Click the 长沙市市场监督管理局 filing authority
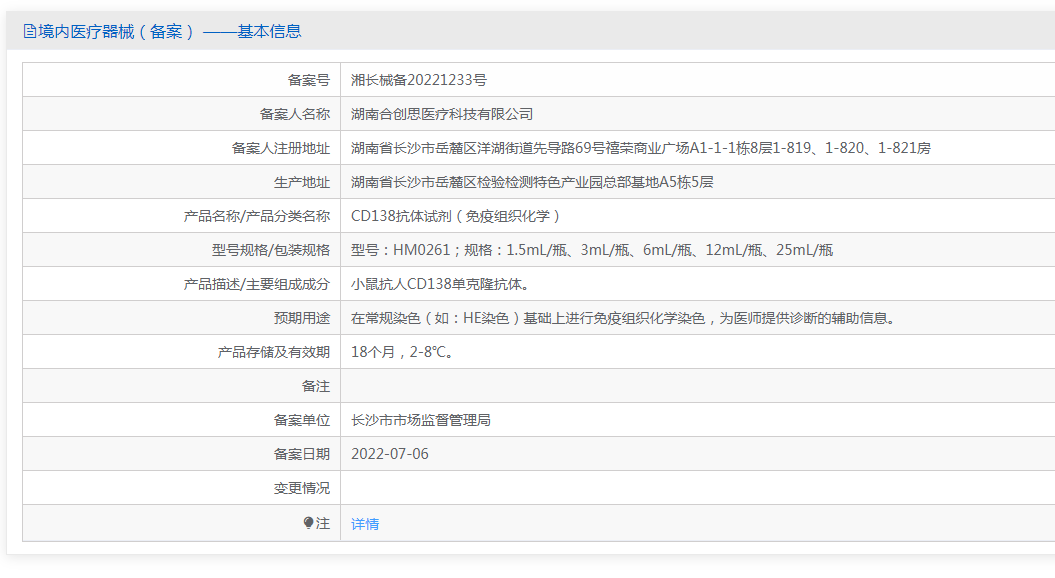The width and height of the screenshot is (1055, 578). click(x=421, y=420)
